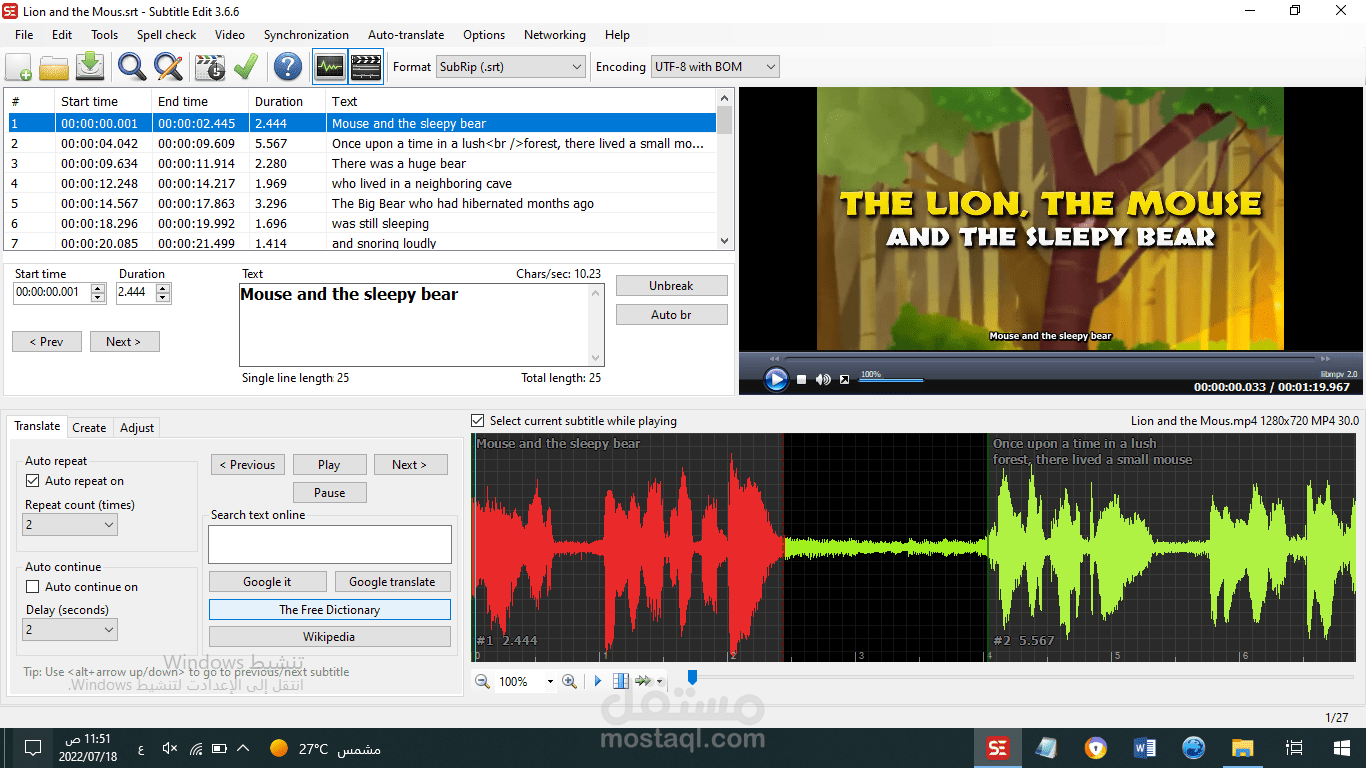Click the Text column header
Screen dimensions: 1366x768
pos(521,101)
